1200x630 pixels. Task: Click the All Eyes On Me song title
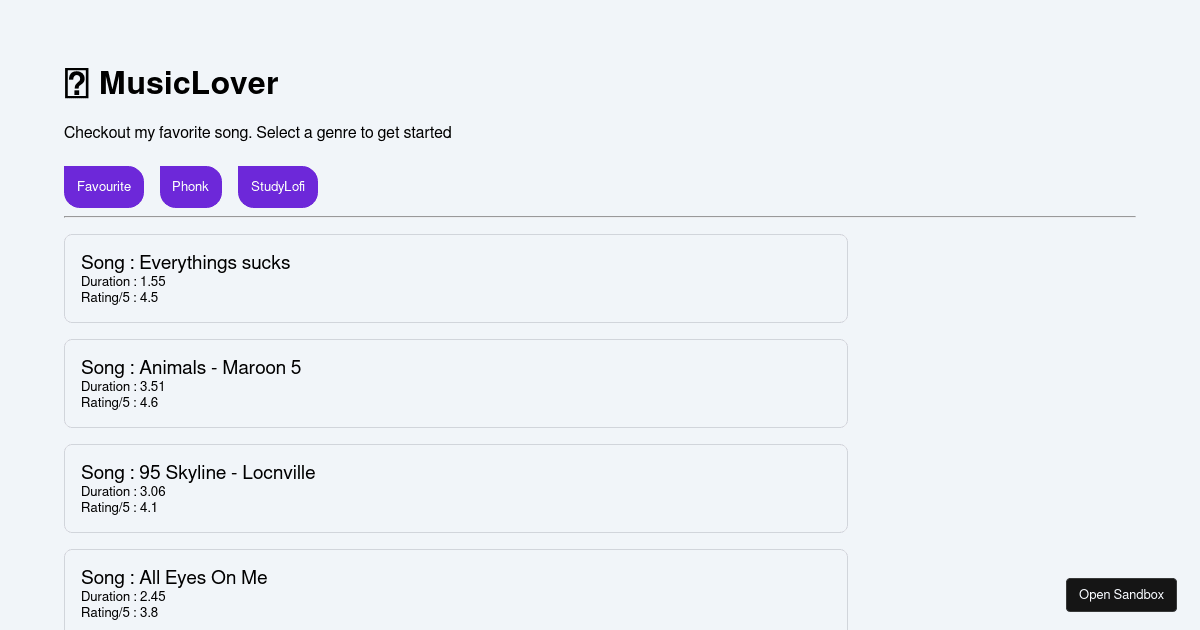point(174,578)
